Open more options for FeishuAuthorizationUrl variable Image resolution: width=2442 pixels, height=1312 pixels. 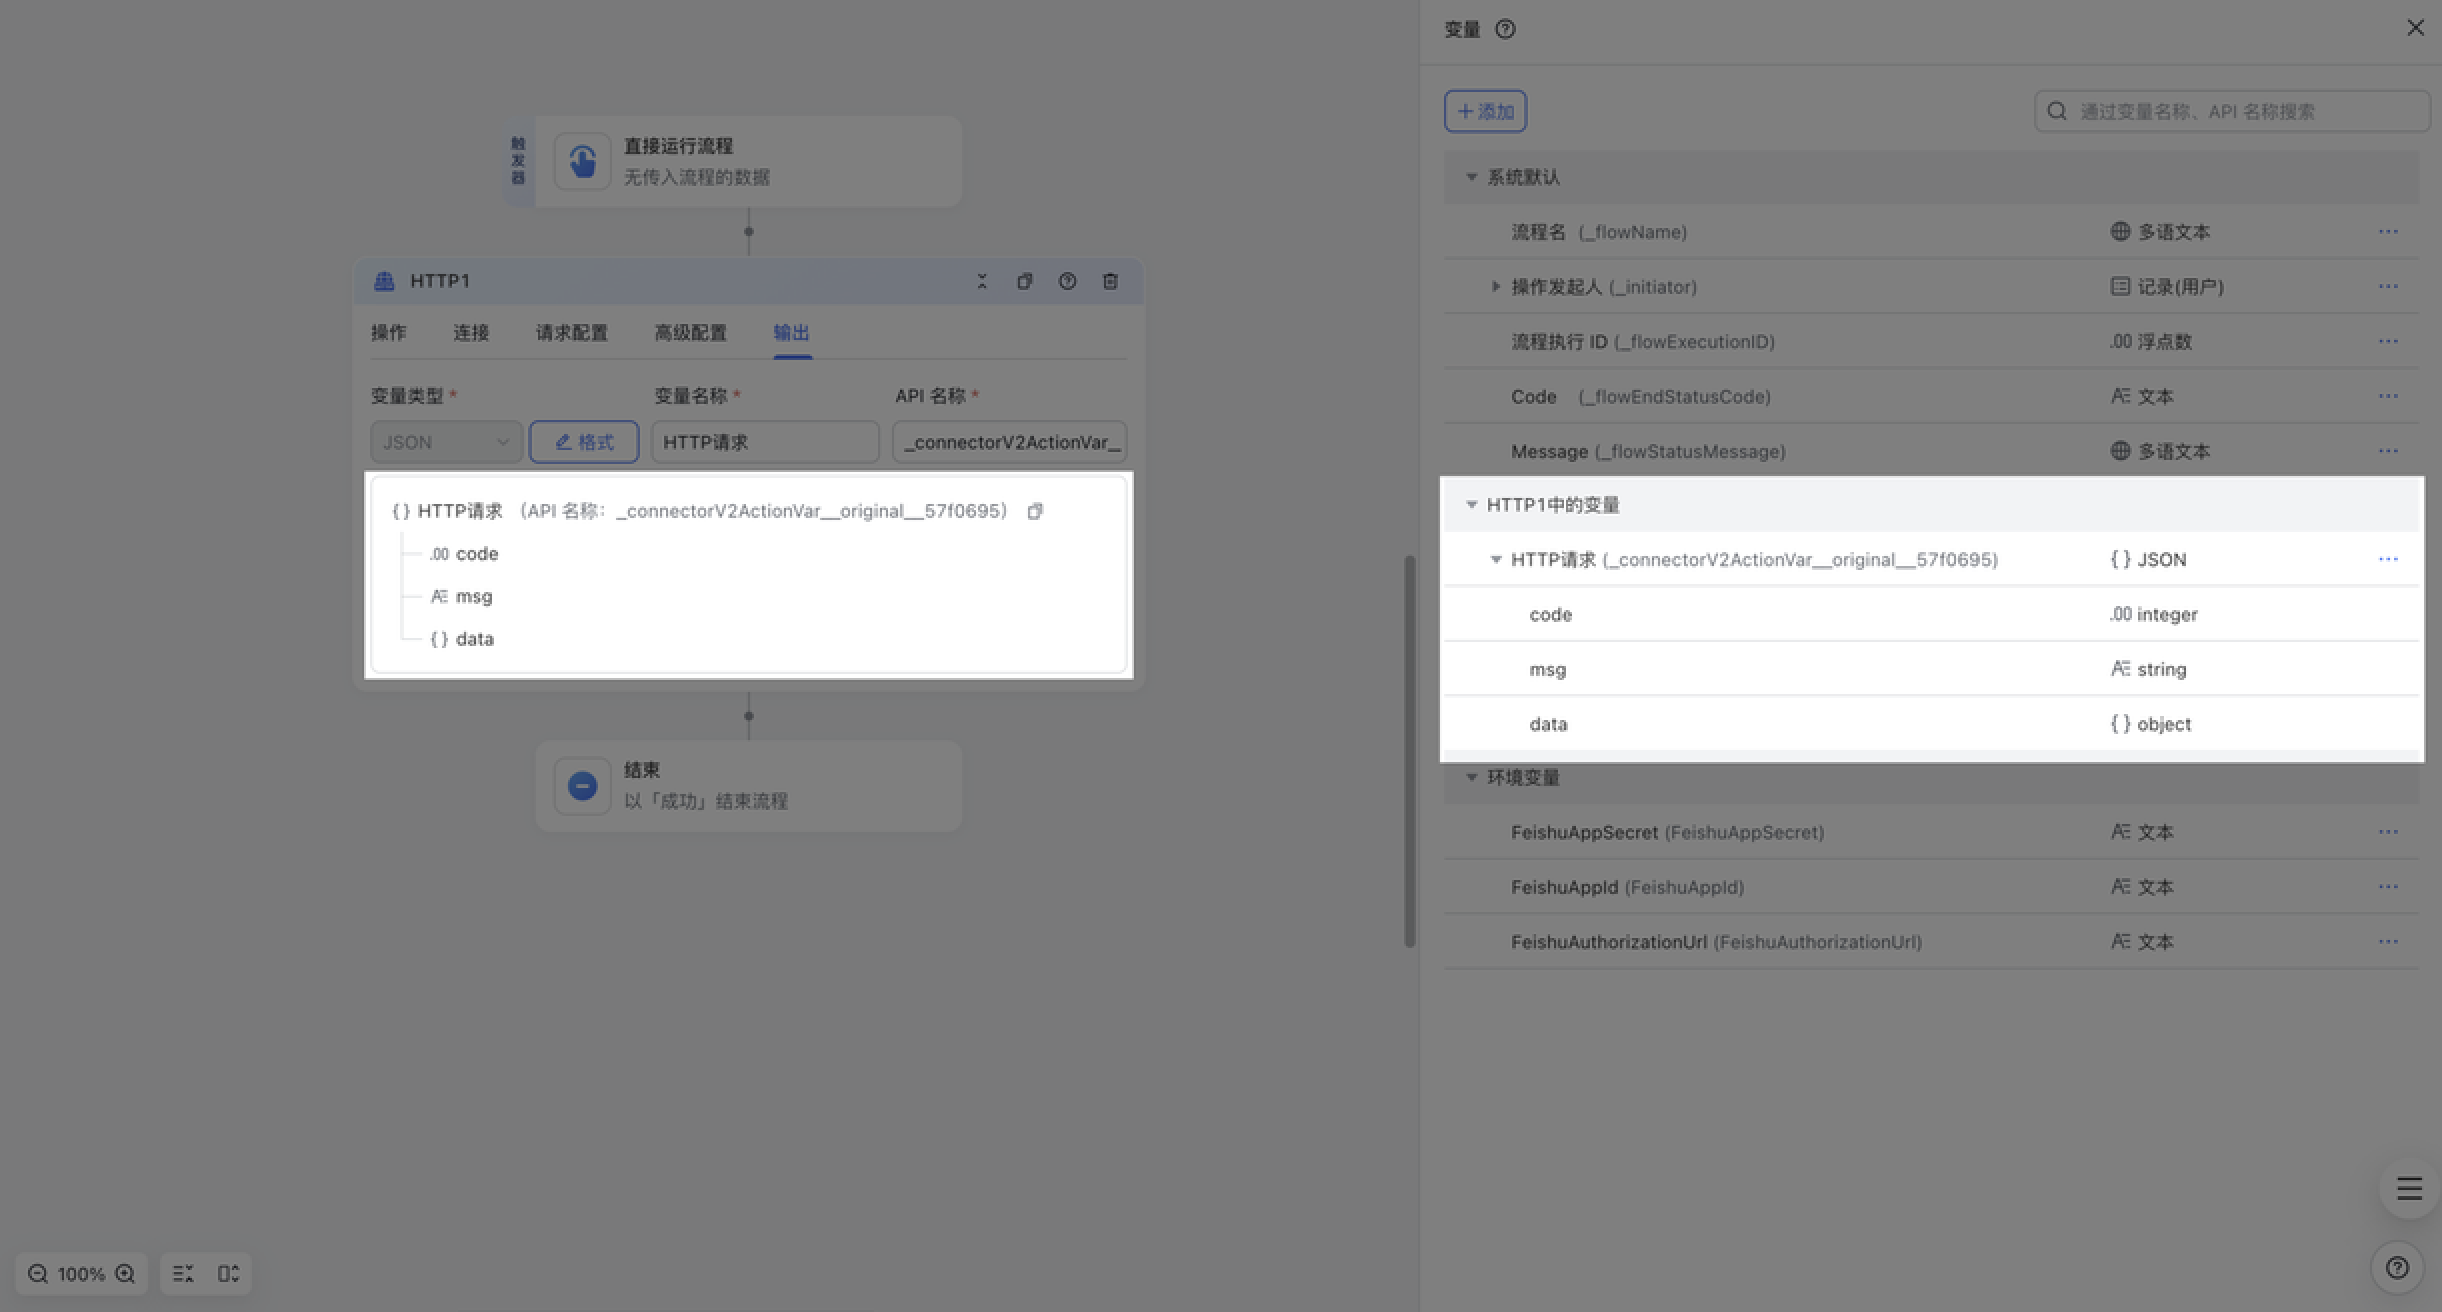2388,942
